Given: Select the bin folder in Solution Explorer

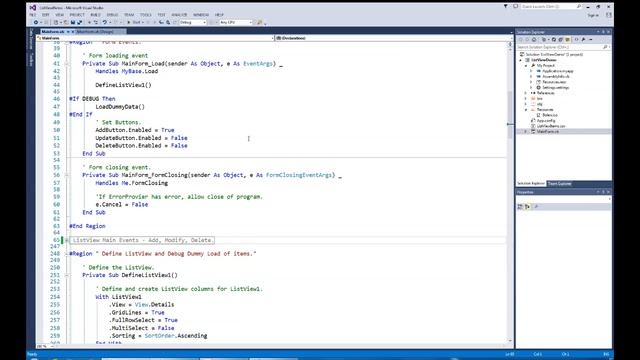Looking at the screenshot, I should 540,99.
